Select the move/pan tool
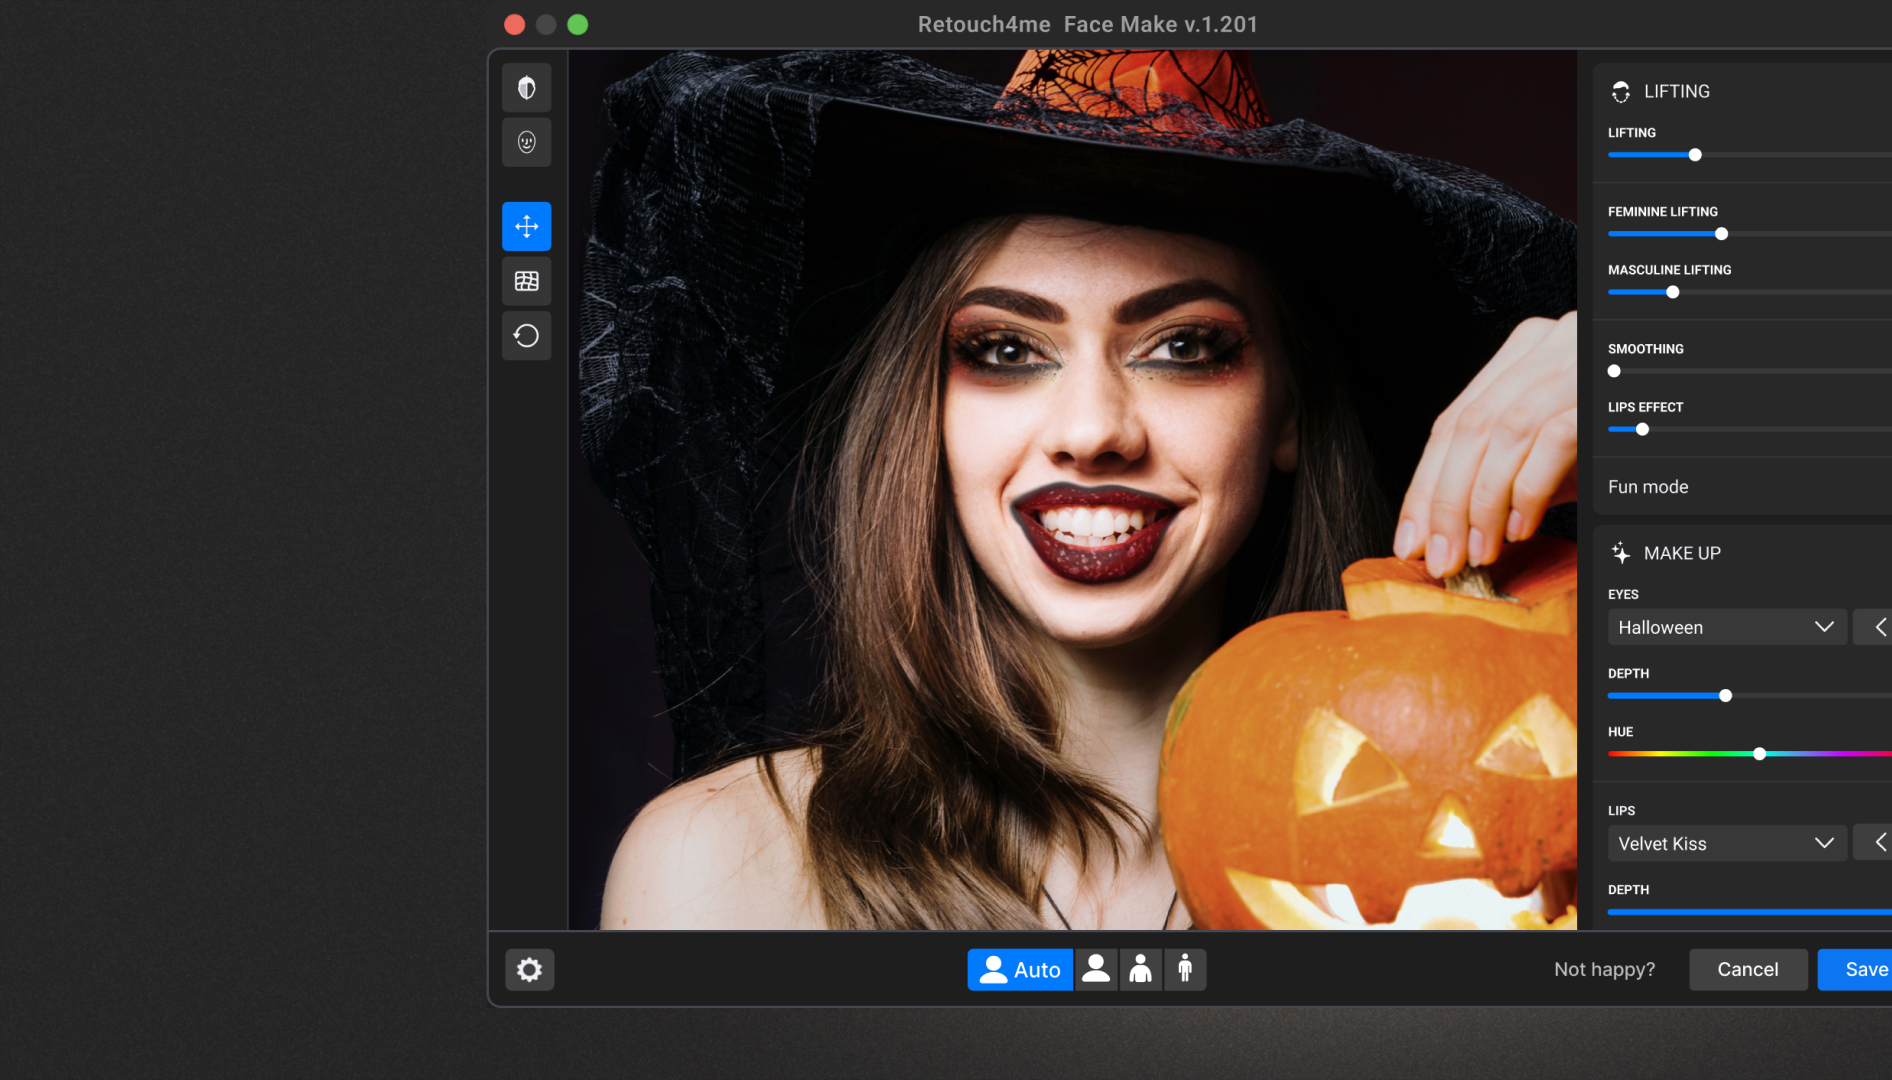1892x1080 pixels. (526, 227)
